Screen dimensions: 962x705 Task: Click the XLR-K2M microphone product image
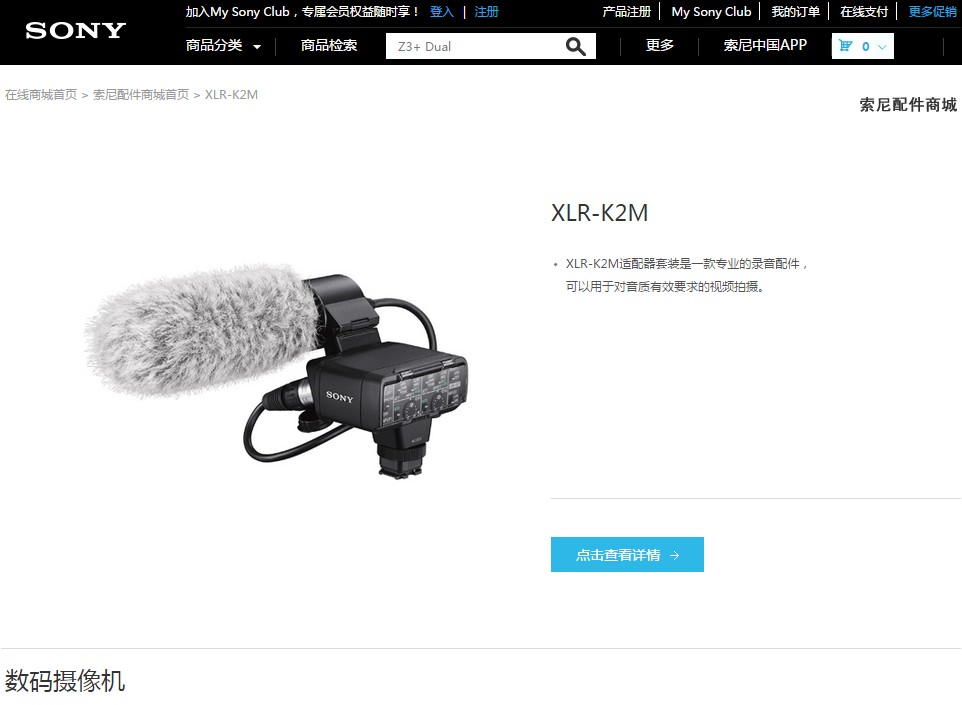[276, 371]
